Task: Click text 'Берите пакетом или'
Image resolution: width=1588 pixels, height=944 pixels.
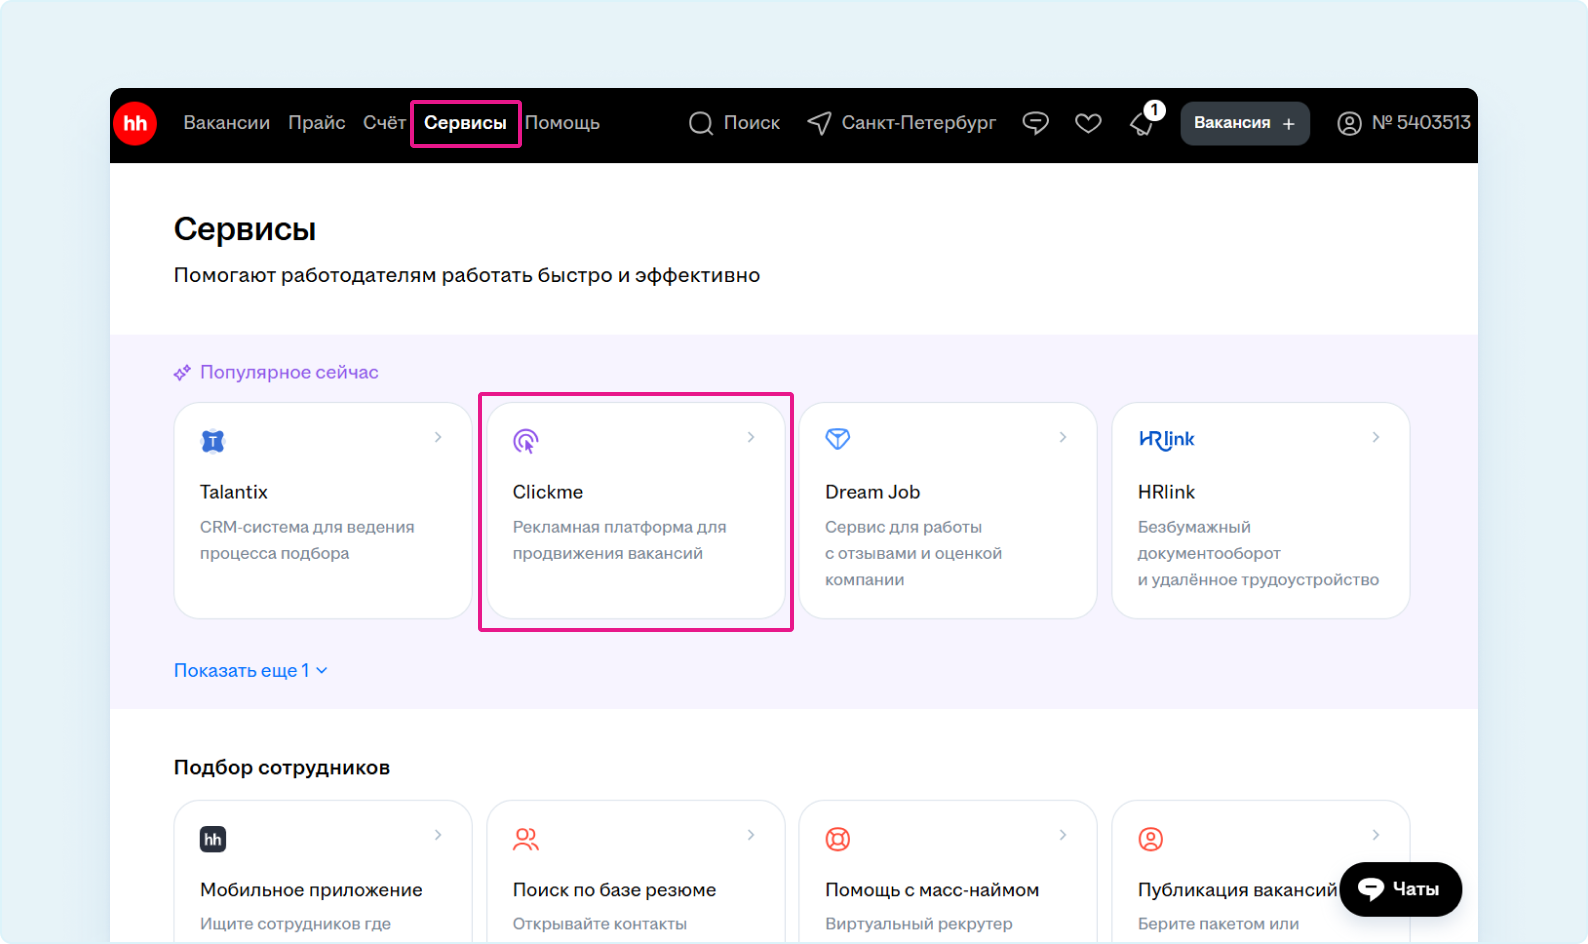Action: tap(1218, 924)
